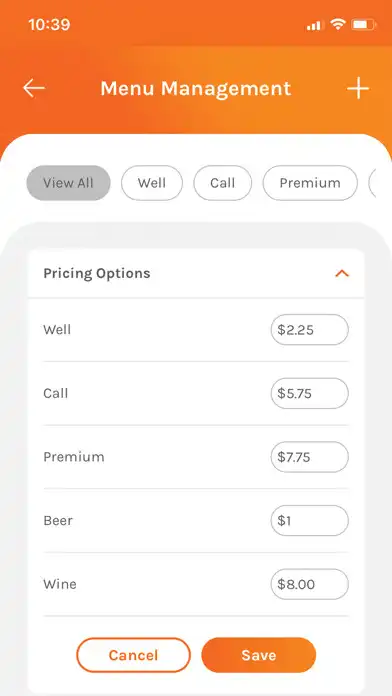Tap the battery status icon
The height and width of the screenshot is (696, 392).
point(364,25)
